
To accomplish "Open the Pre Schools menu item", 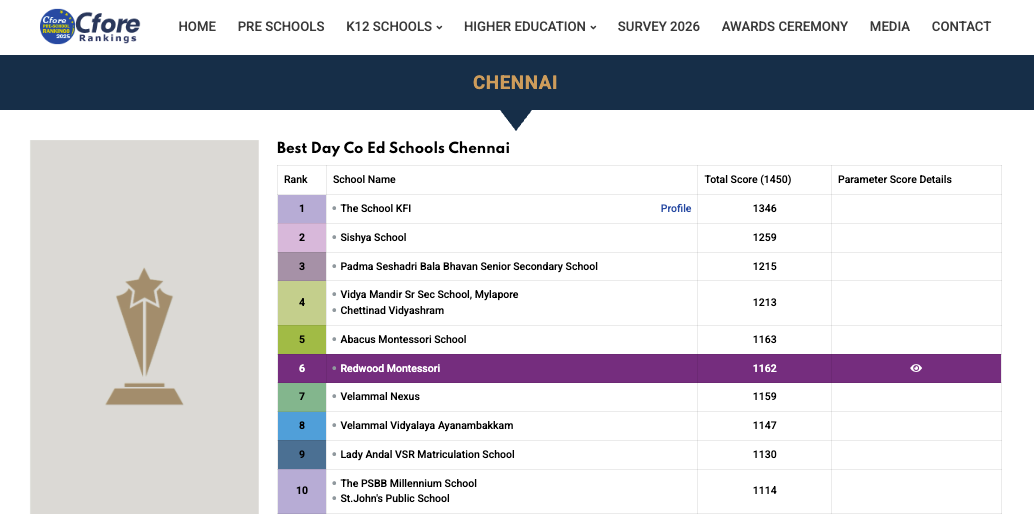I will click(x=281, y=27).
